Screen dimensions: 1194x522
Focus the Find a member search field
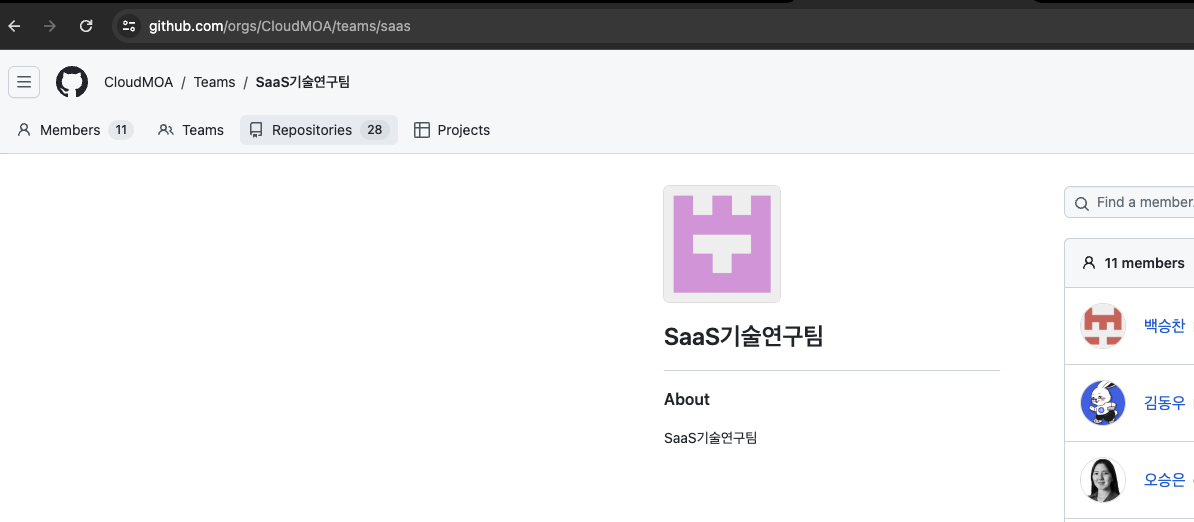point(1140,203)
